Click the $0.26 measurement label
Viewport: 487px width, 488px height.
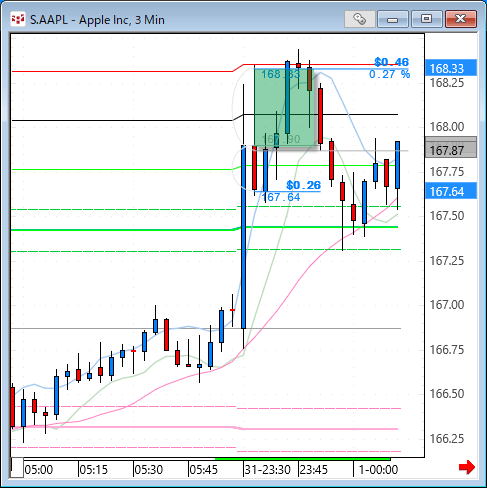point(303,185)
